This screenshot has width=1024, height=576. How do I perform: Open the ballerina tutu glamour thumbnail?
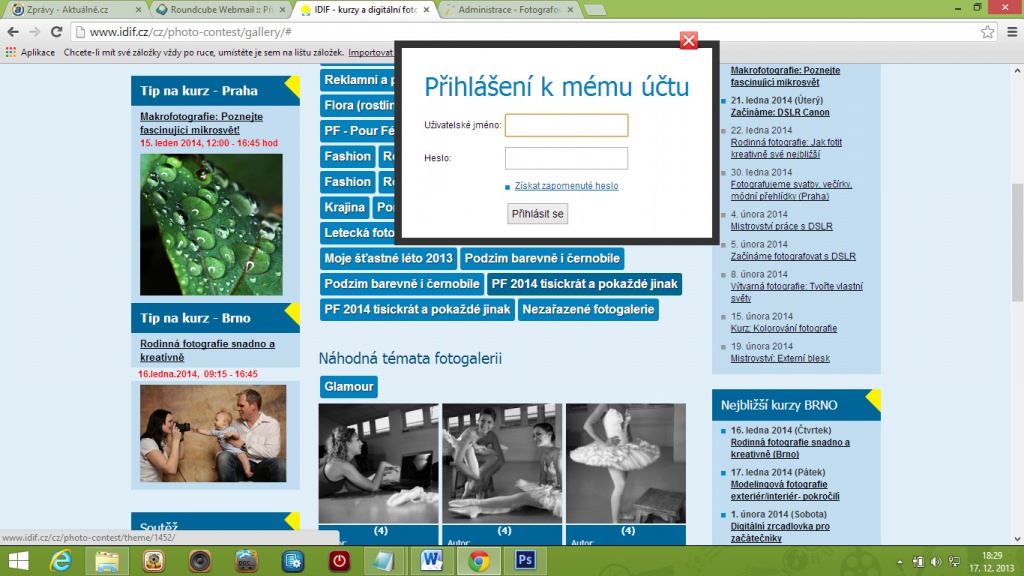(x=626, y=464)
